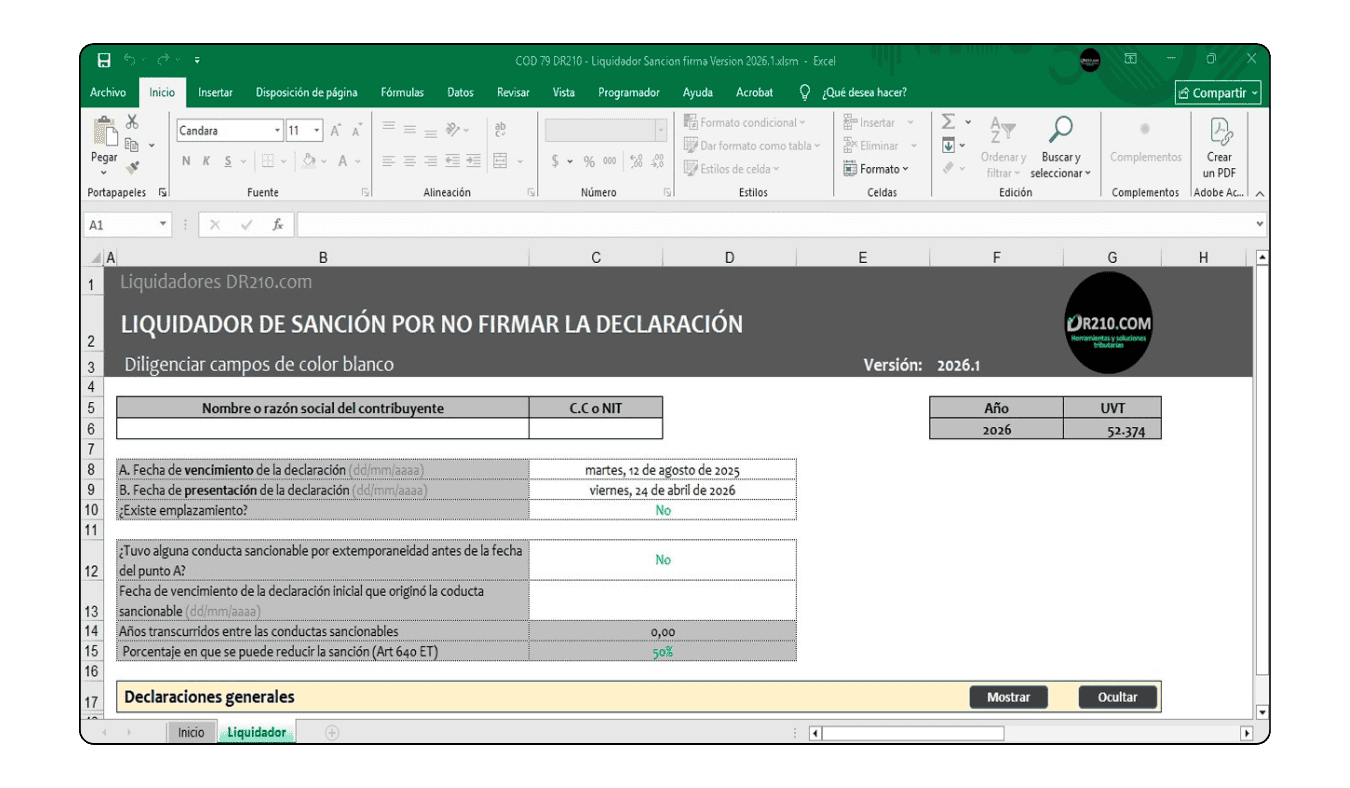
Task: Click the Ocultar button
Action: click(x=1117, y=697)
